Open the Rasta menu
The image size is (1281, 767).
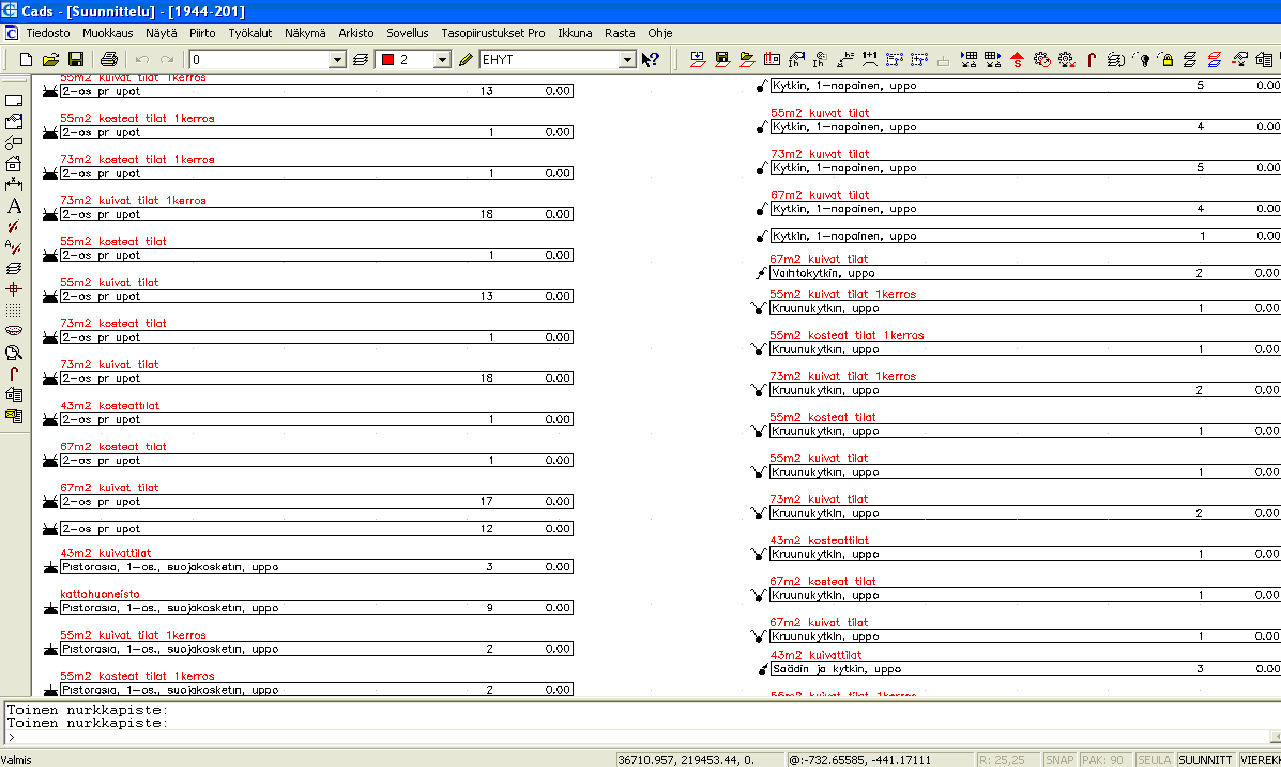point(620,33)
